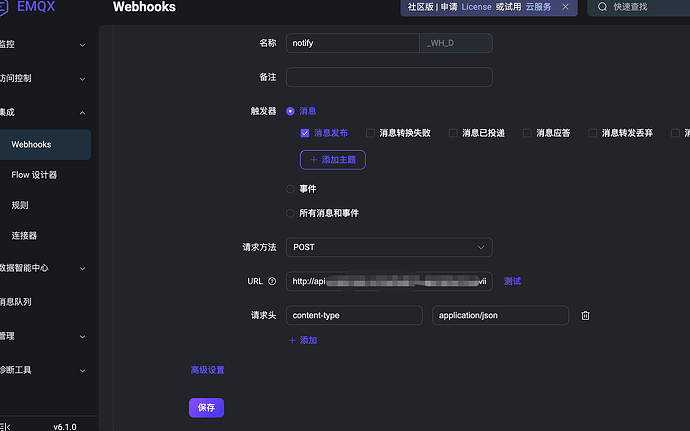690x431 pixels.
Task: Select the 事件 trigger radio button
Action: 291,188
